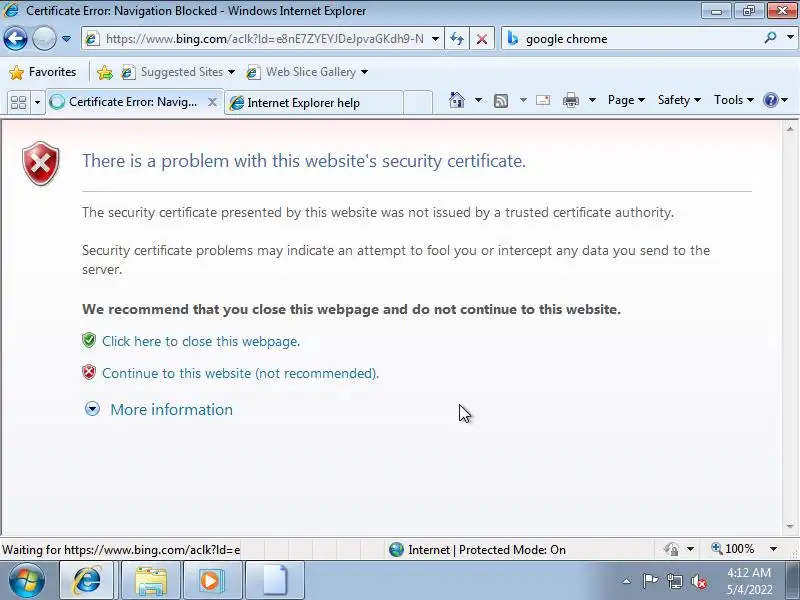Screen dimensions: 800x600
Task: Open the Windows Start button
Action: tap(27, 580)
